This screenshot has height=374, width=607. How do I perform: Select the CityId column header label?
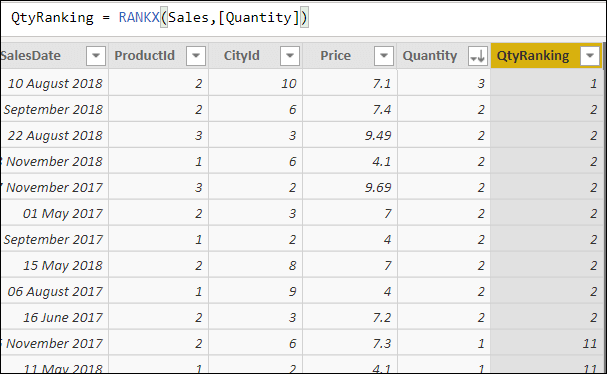(x=242, y=56)
